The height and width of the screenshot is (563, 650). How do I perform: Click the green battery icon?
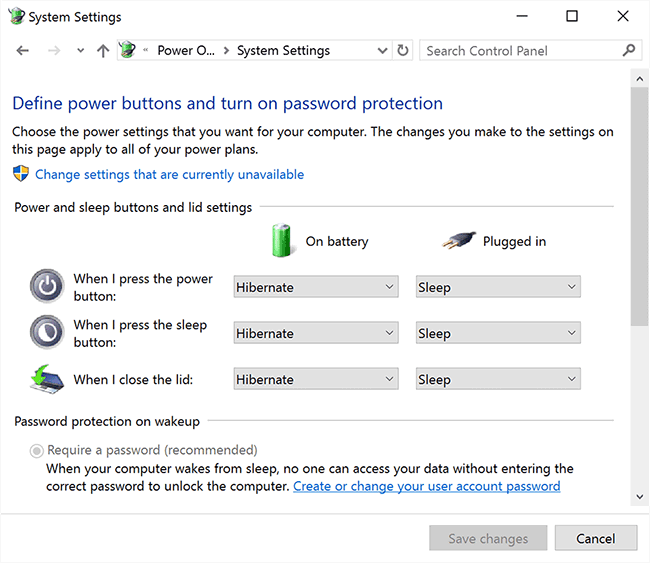(281, 240)
